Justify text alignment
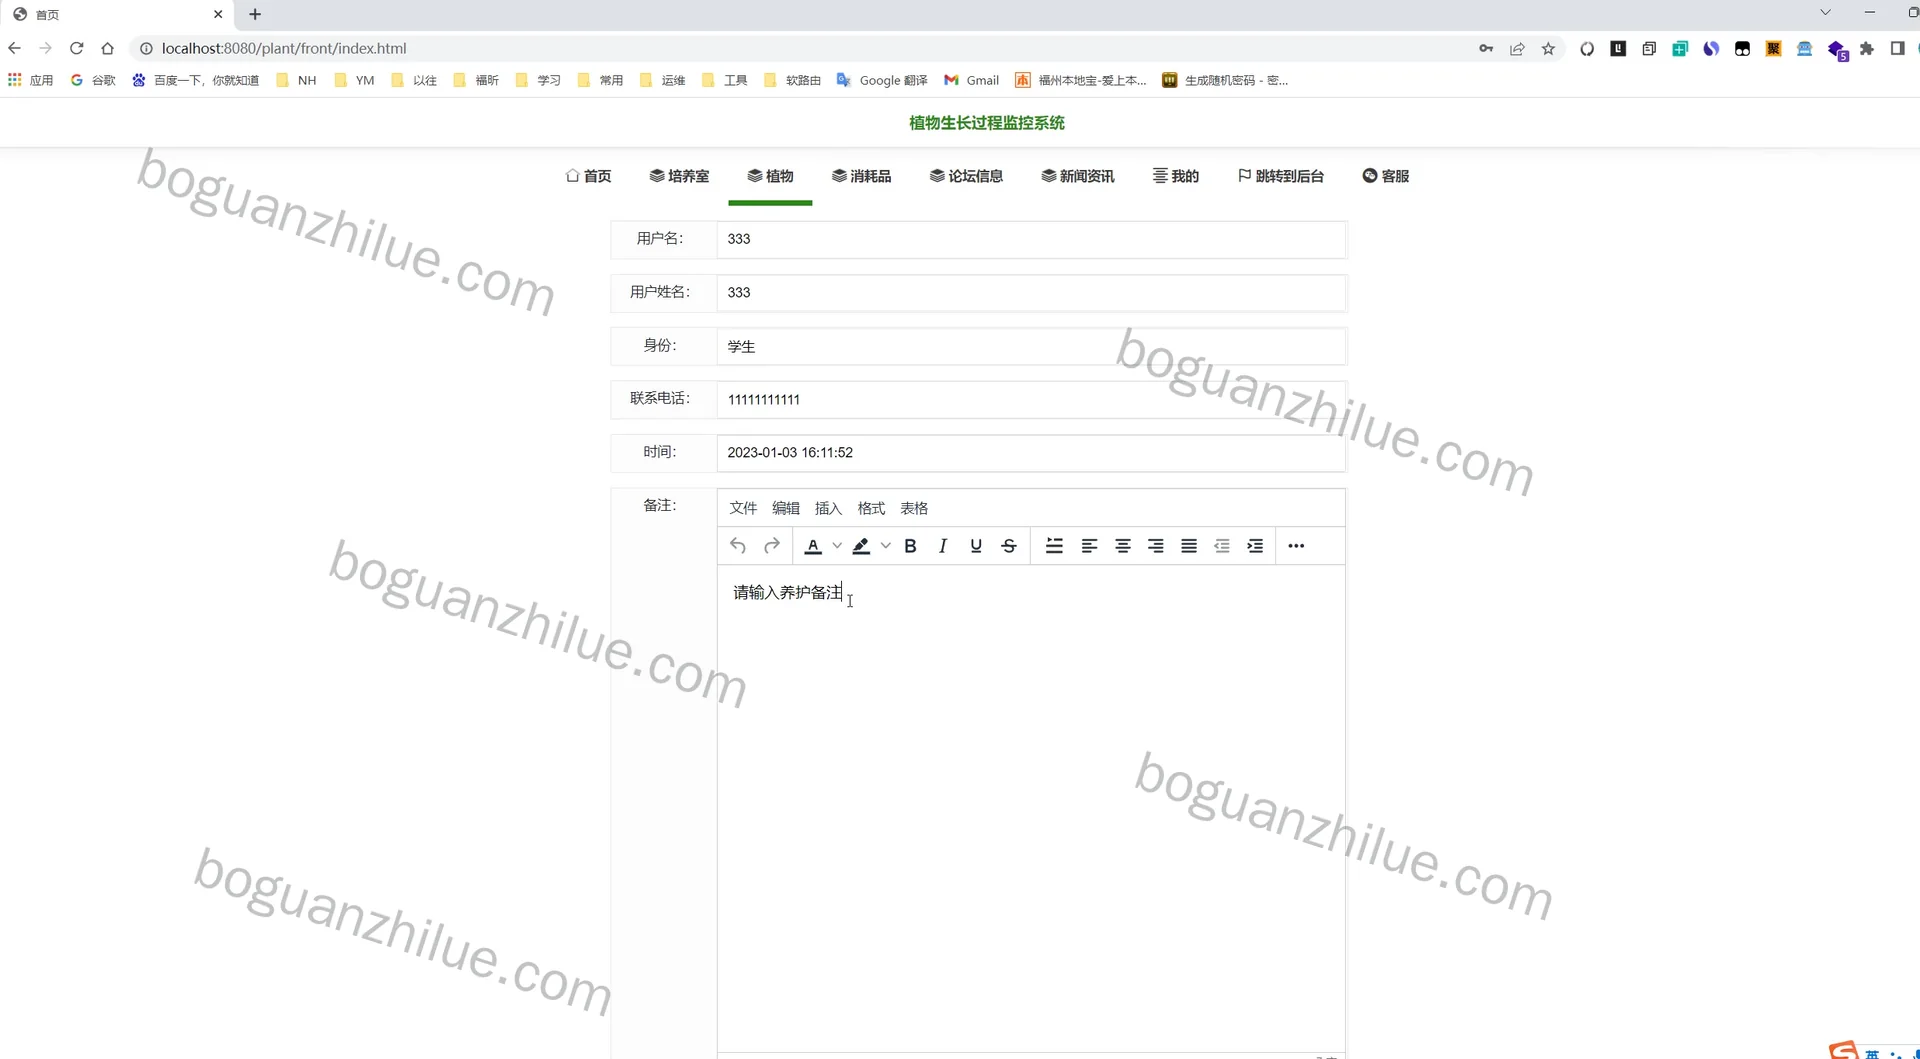 tap(1189, 546)
